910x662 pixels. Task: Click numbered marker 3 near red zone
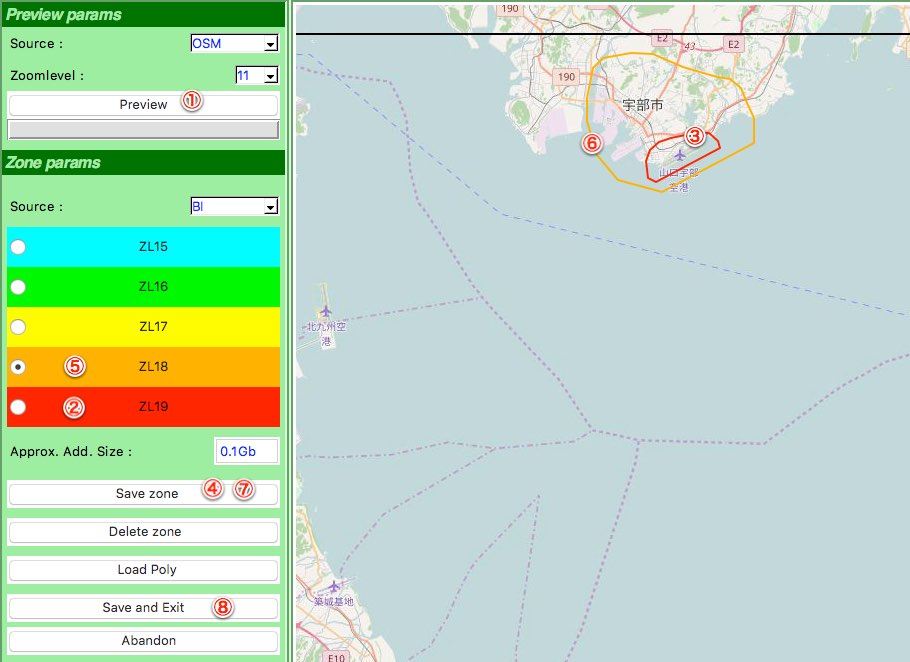point(694,137)
